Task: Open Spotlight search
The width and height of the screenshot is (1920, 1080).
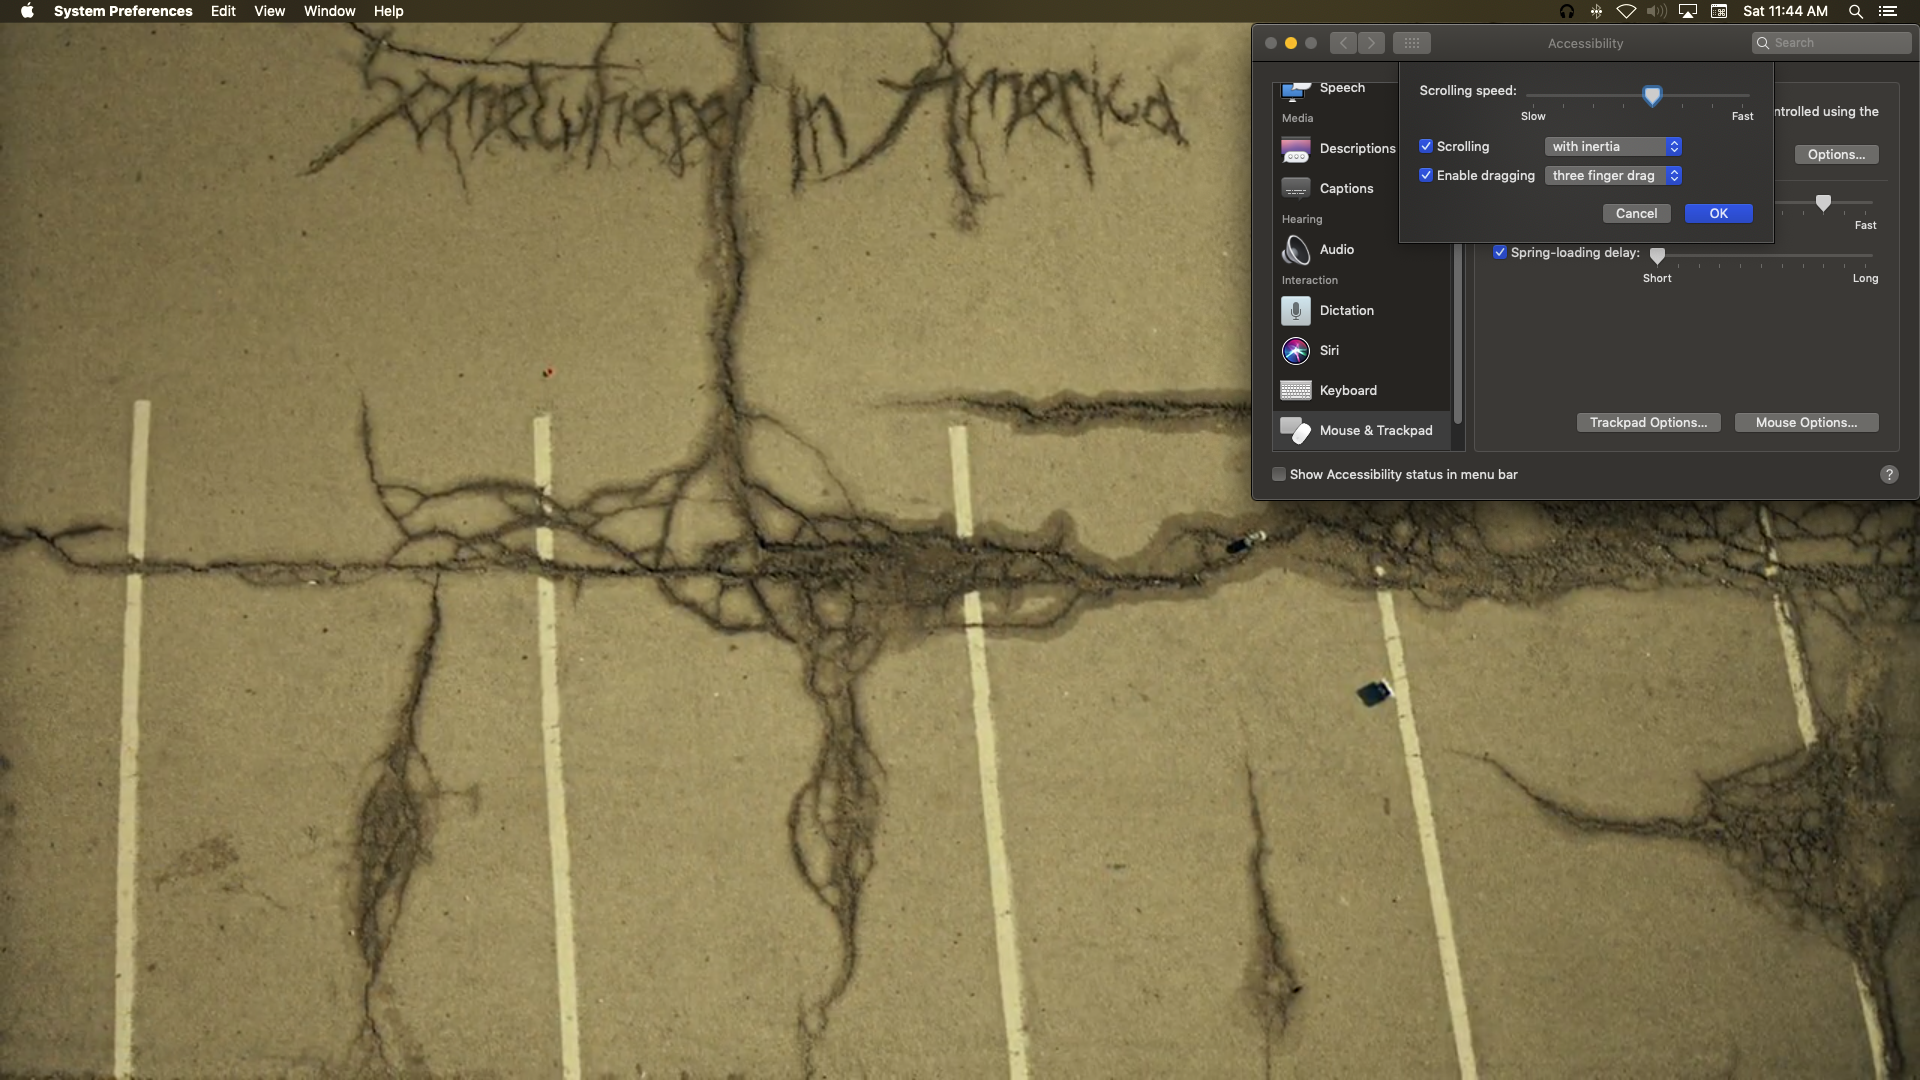Action: click(x=1855, y=11)
